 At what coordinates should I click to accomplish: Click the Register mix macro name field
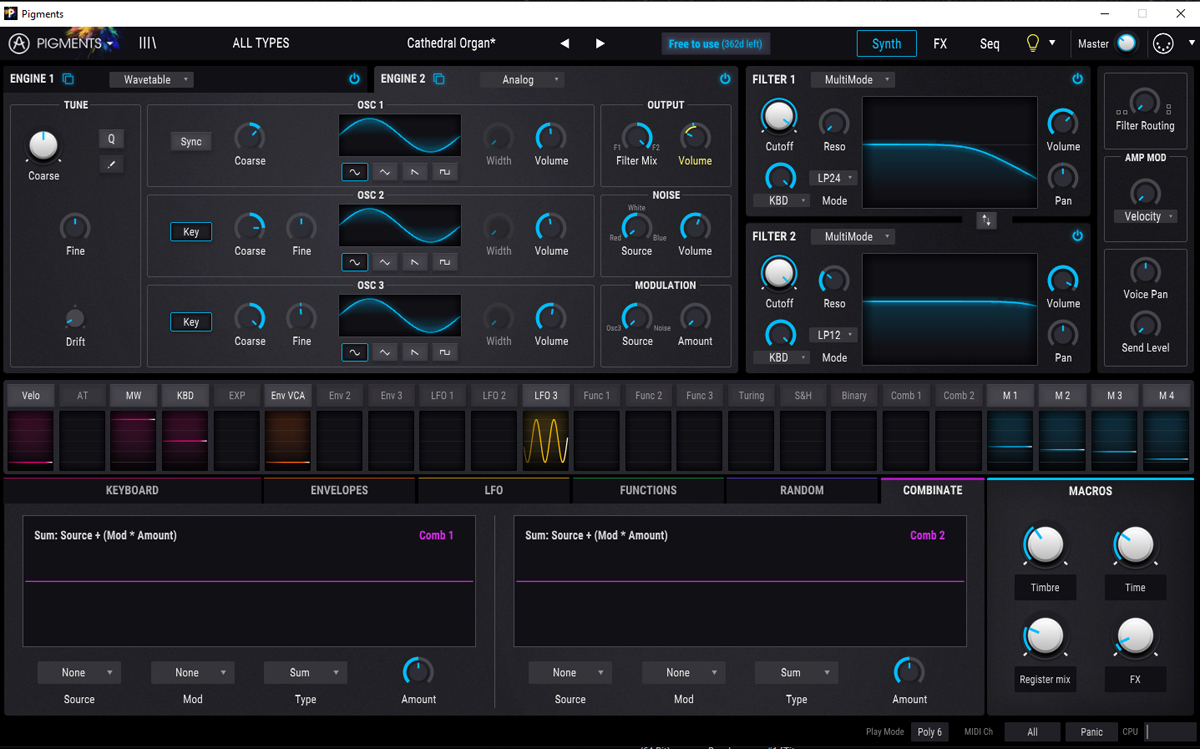point(1045,680)
